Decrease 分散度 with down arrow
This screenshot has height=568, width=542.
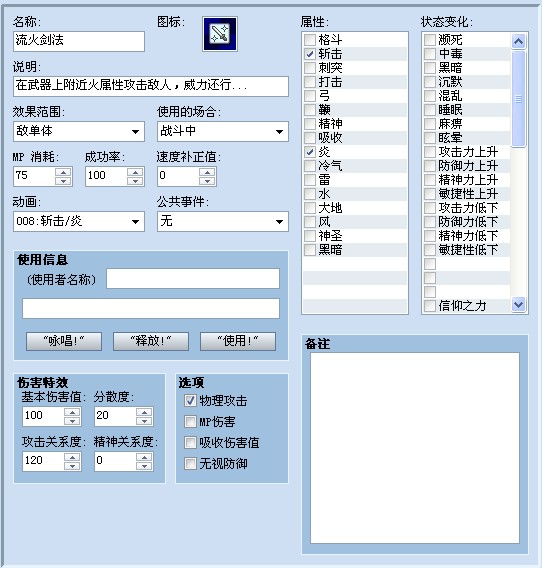144,421
